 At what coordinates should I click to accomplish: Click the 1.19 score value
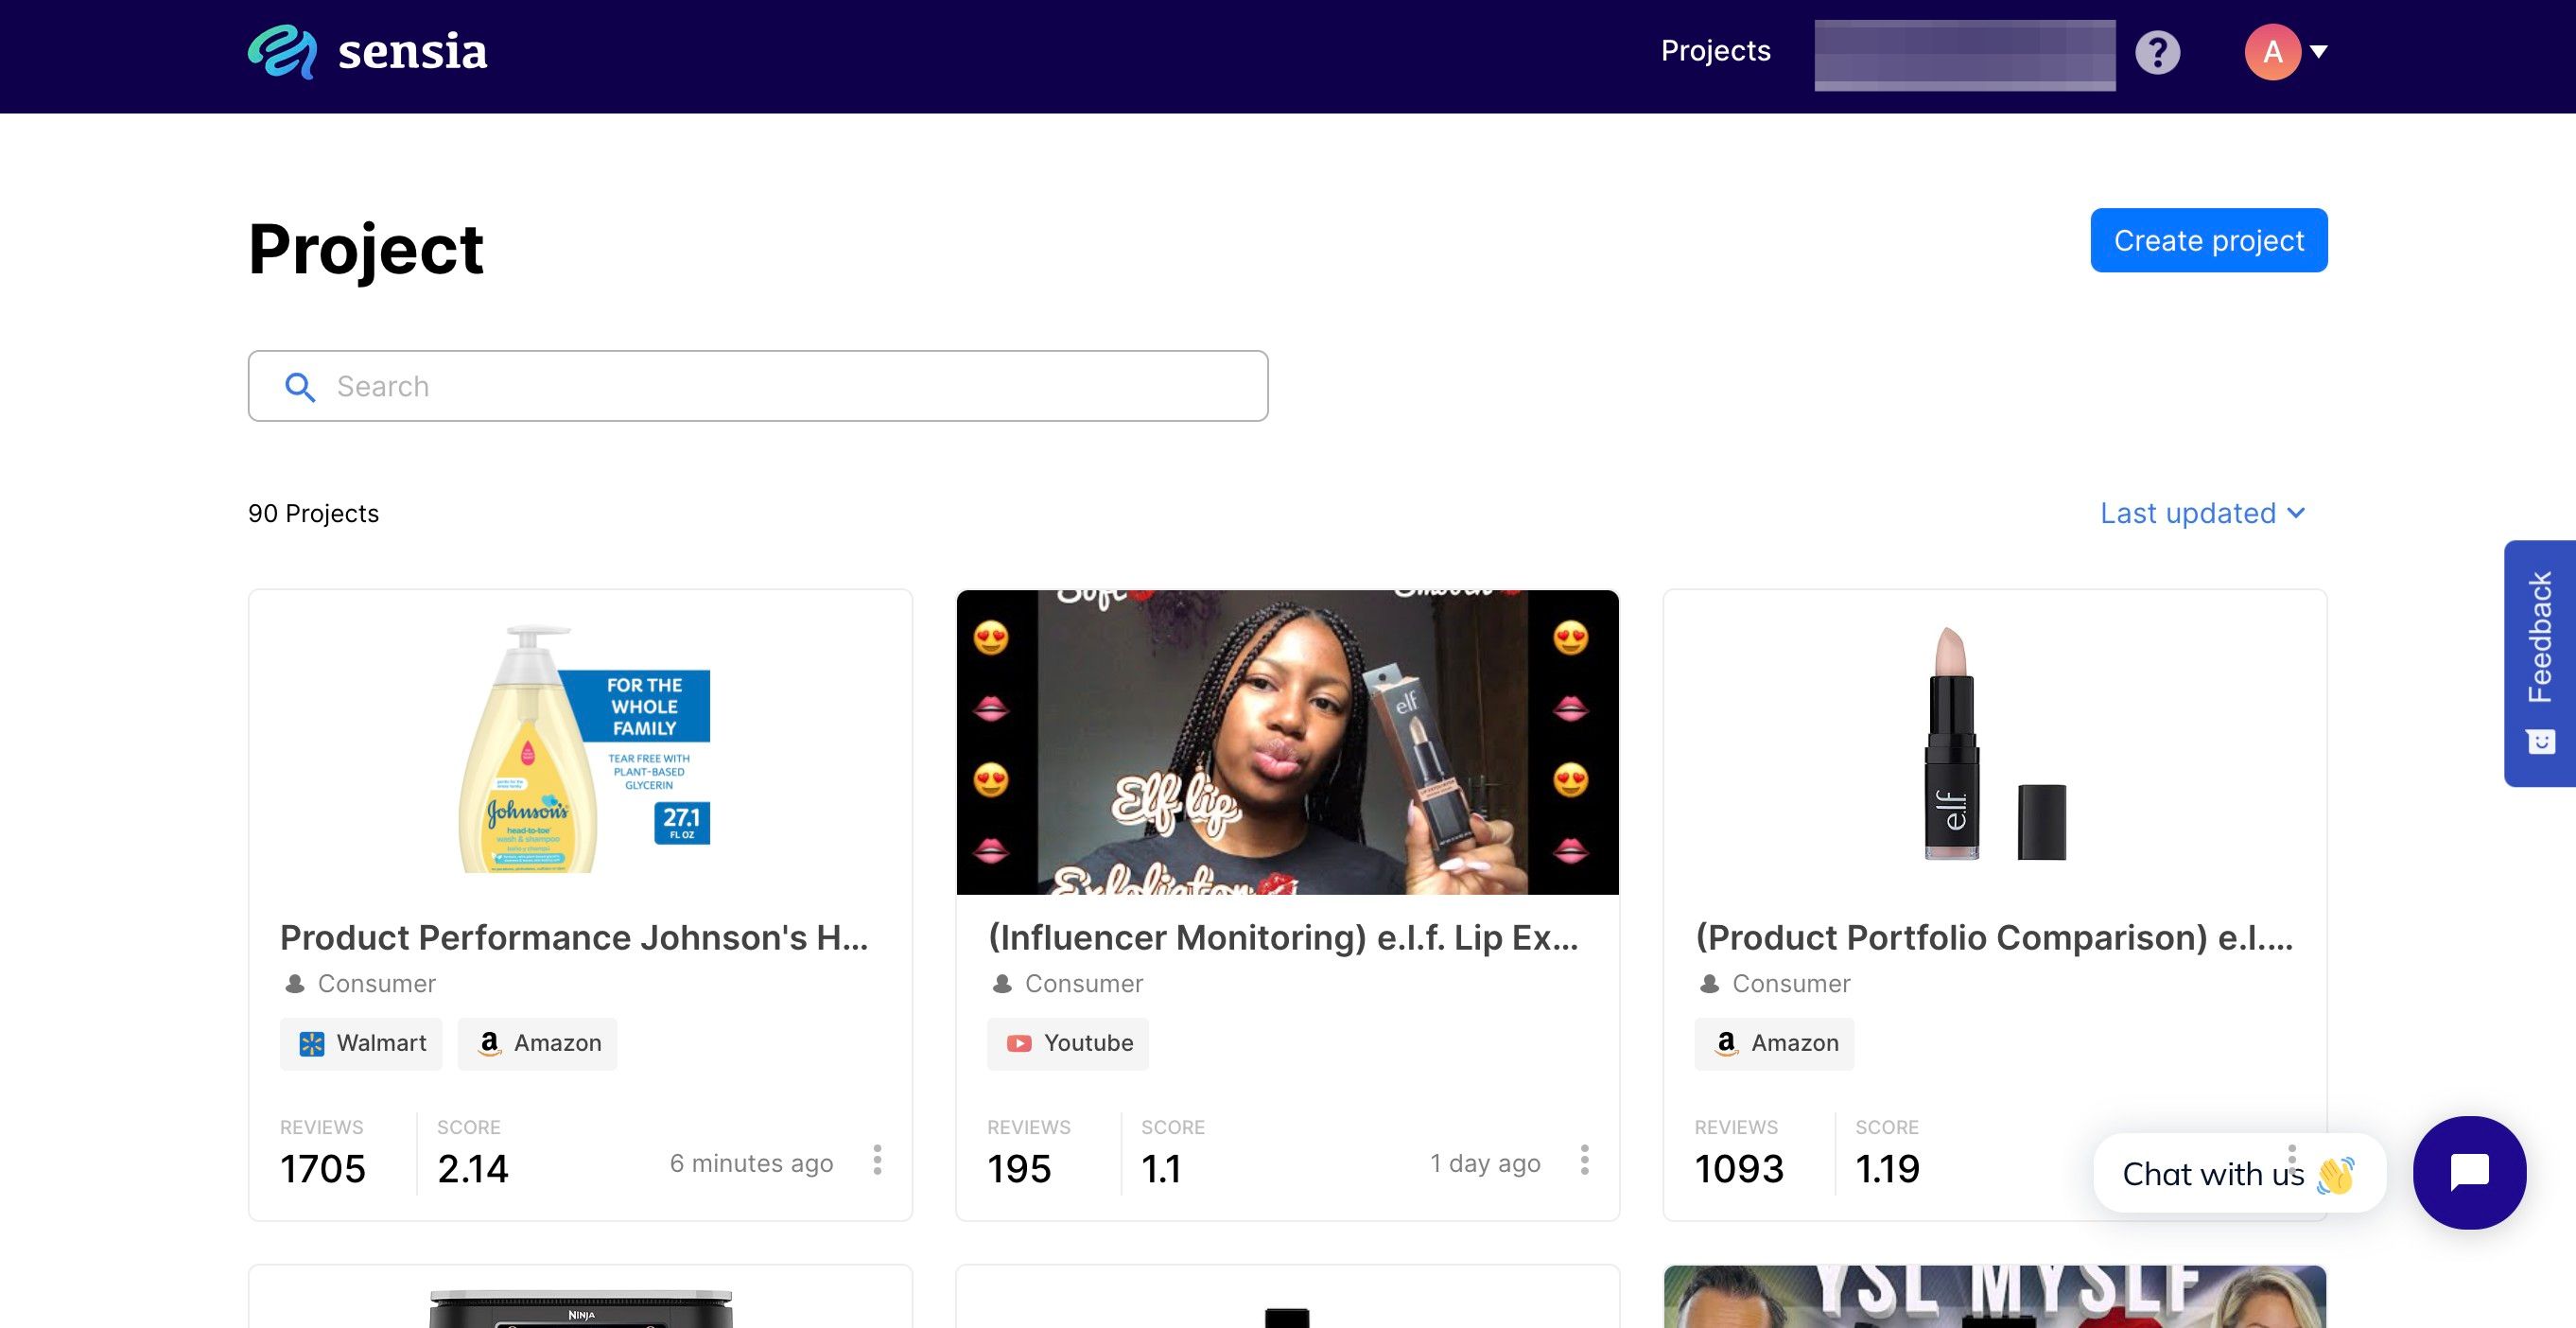coord(1888,1169)
